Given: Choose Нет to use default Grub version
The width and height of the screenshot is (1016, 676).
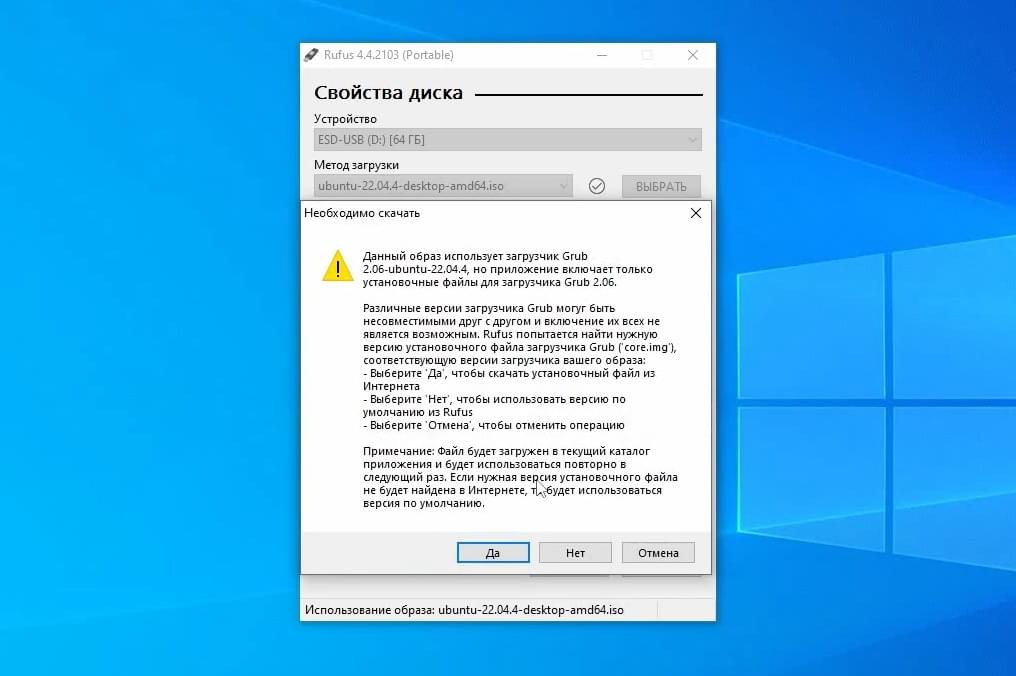Looking at the screenshot, I should (x=575, y=553).
